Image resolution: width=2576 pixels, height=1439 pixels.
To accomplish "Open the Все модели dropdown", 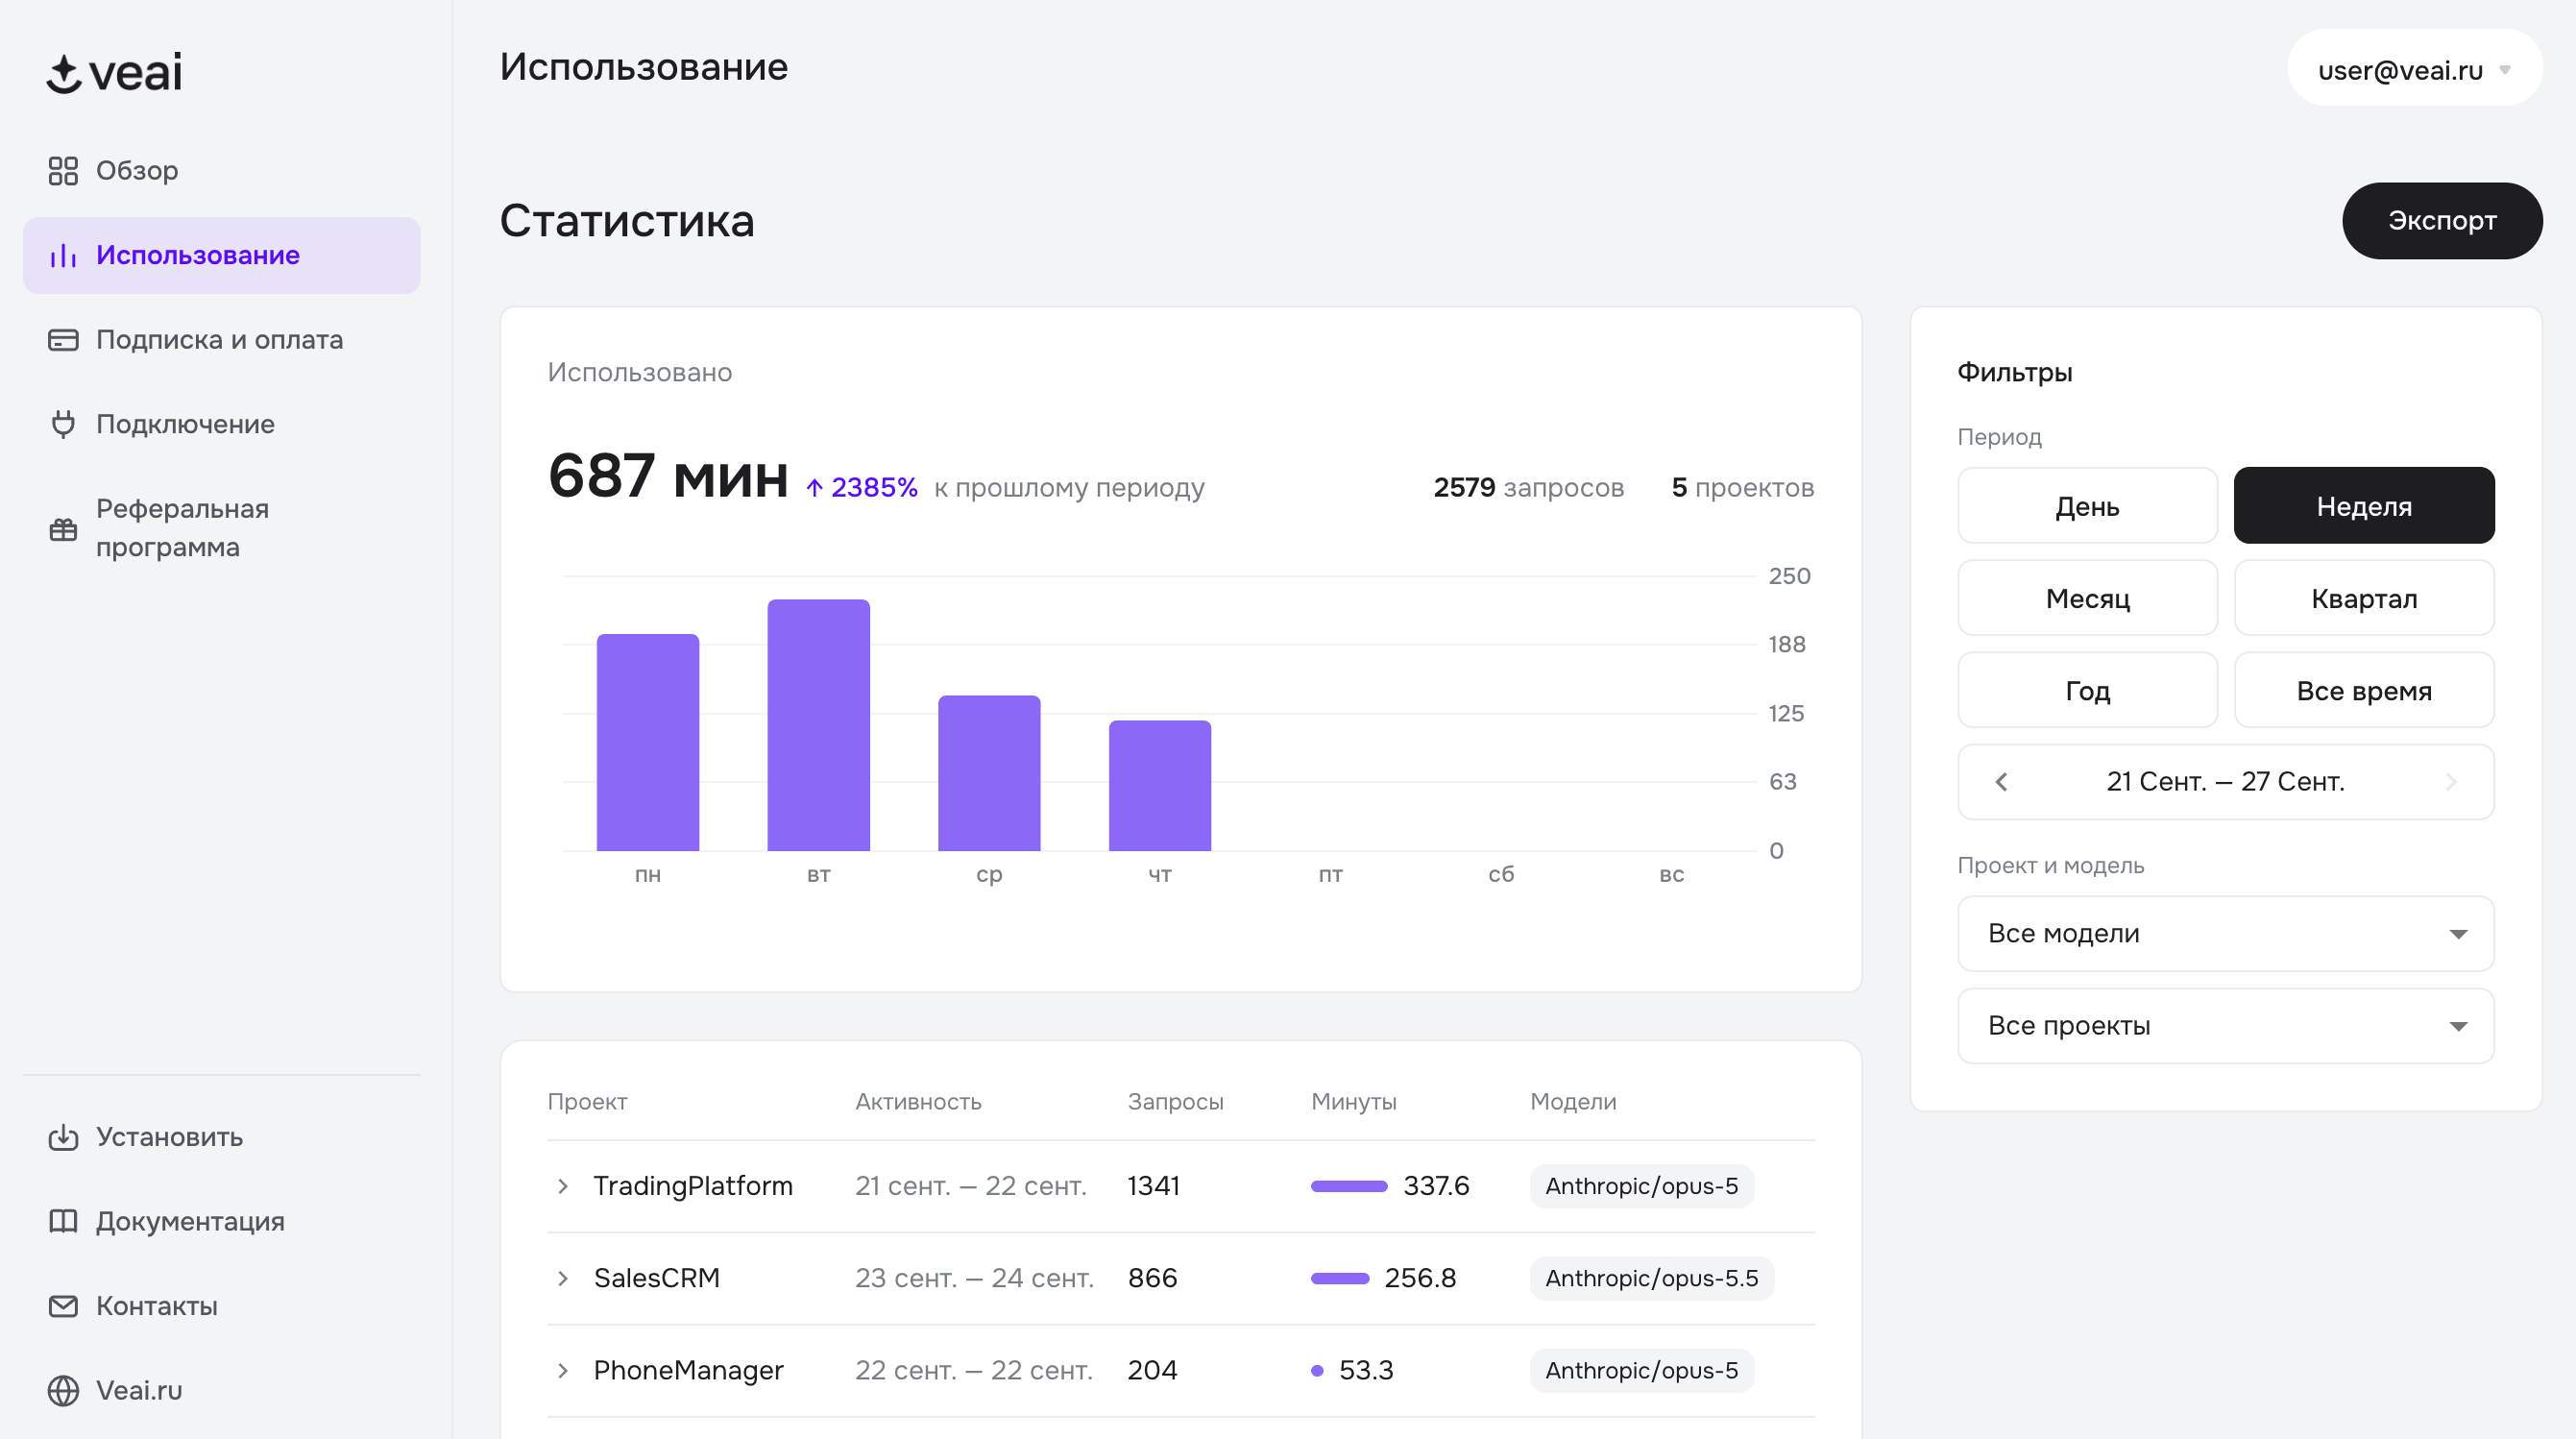I will tap(2225, 934).
